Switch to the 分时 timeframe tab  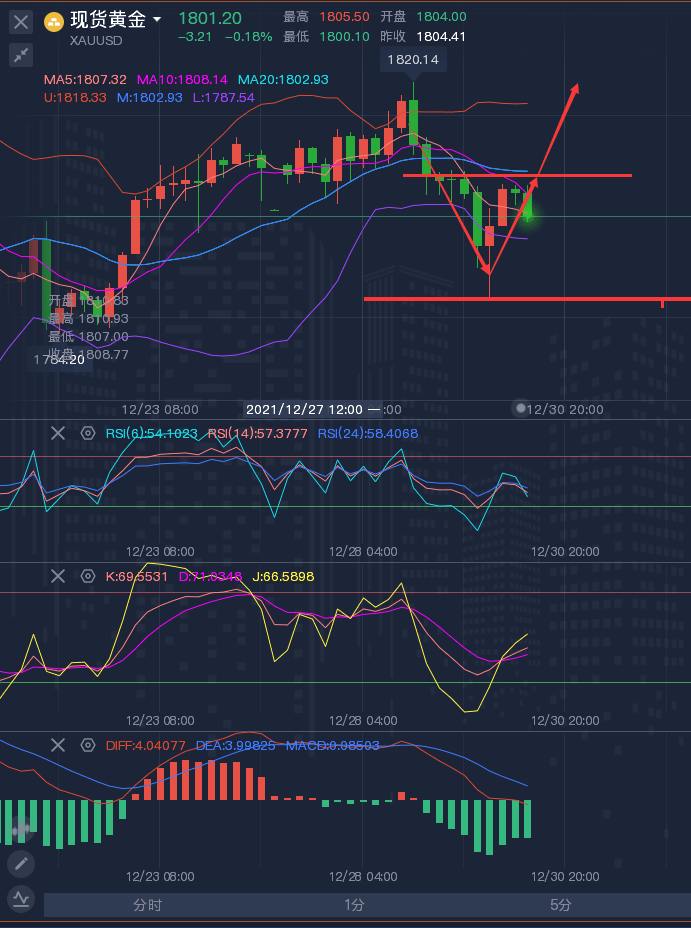click(147, 905)
